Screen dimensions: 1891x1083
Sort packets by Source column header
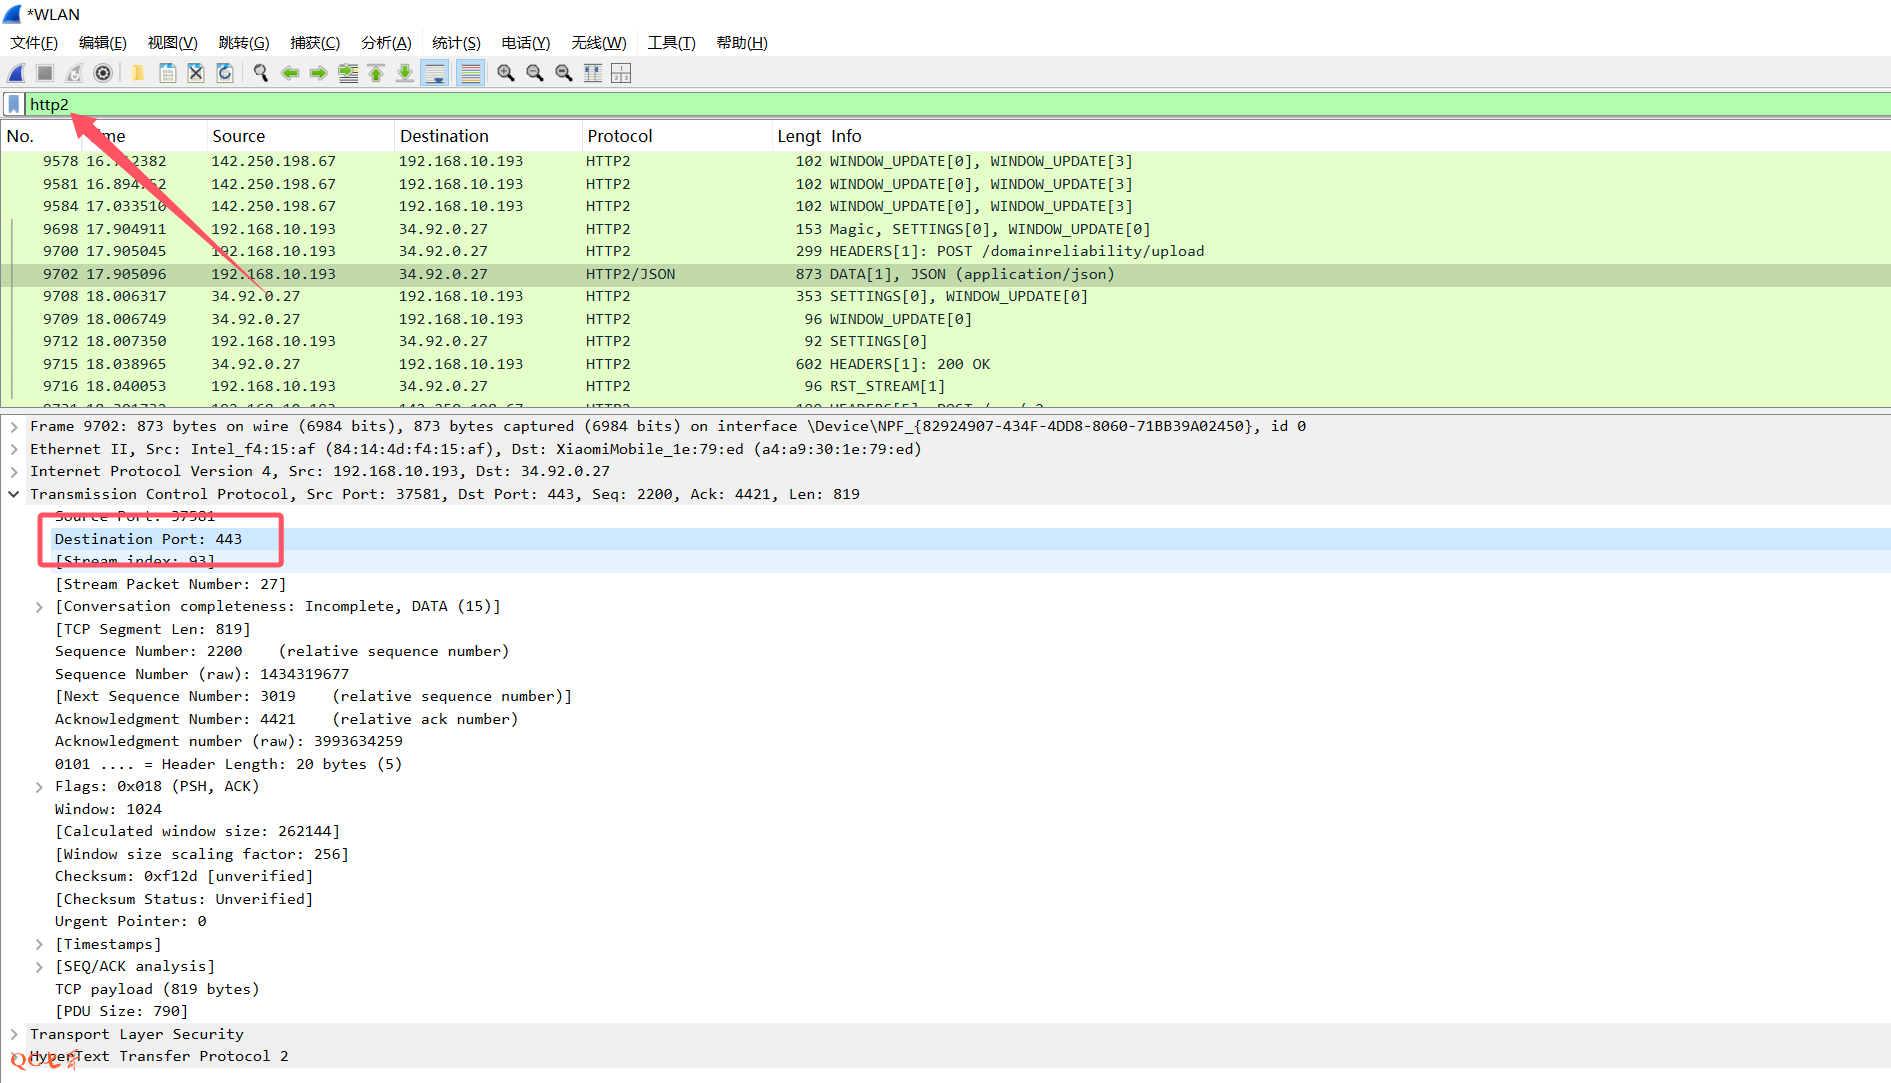point(239,136)
